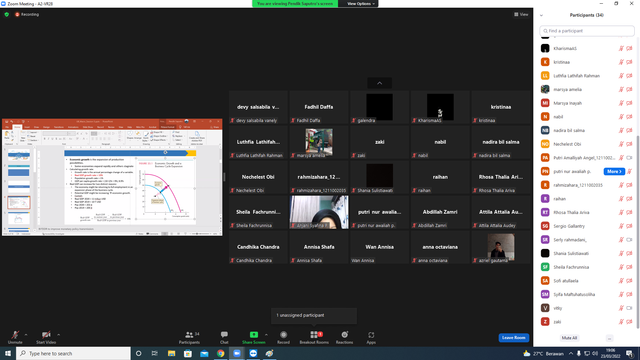Select Sofi atullaela in participant list

pyautogui.click(x=587, y=281)
